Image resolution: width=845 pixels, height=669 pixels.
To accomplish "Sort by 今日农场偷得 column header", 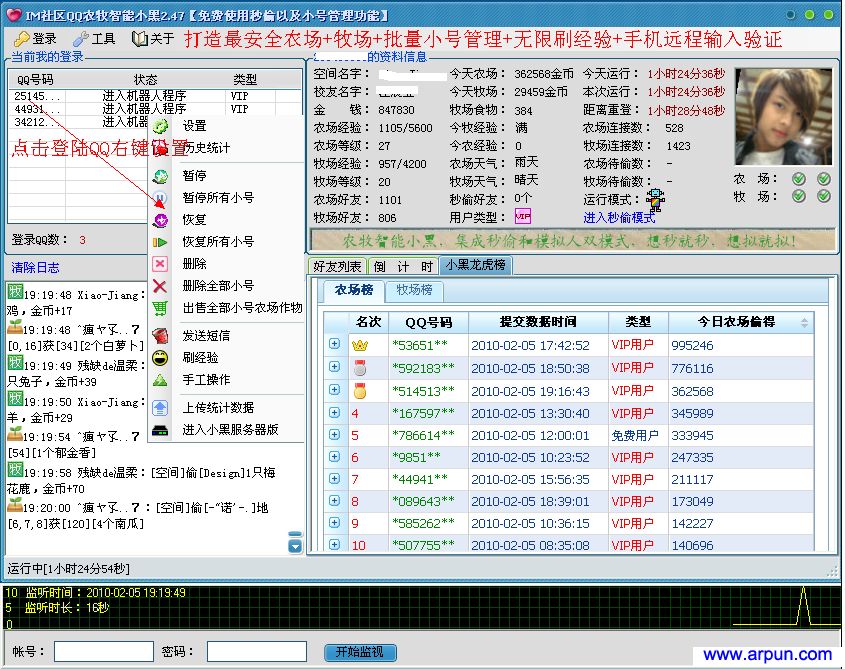I will [742, 322].
